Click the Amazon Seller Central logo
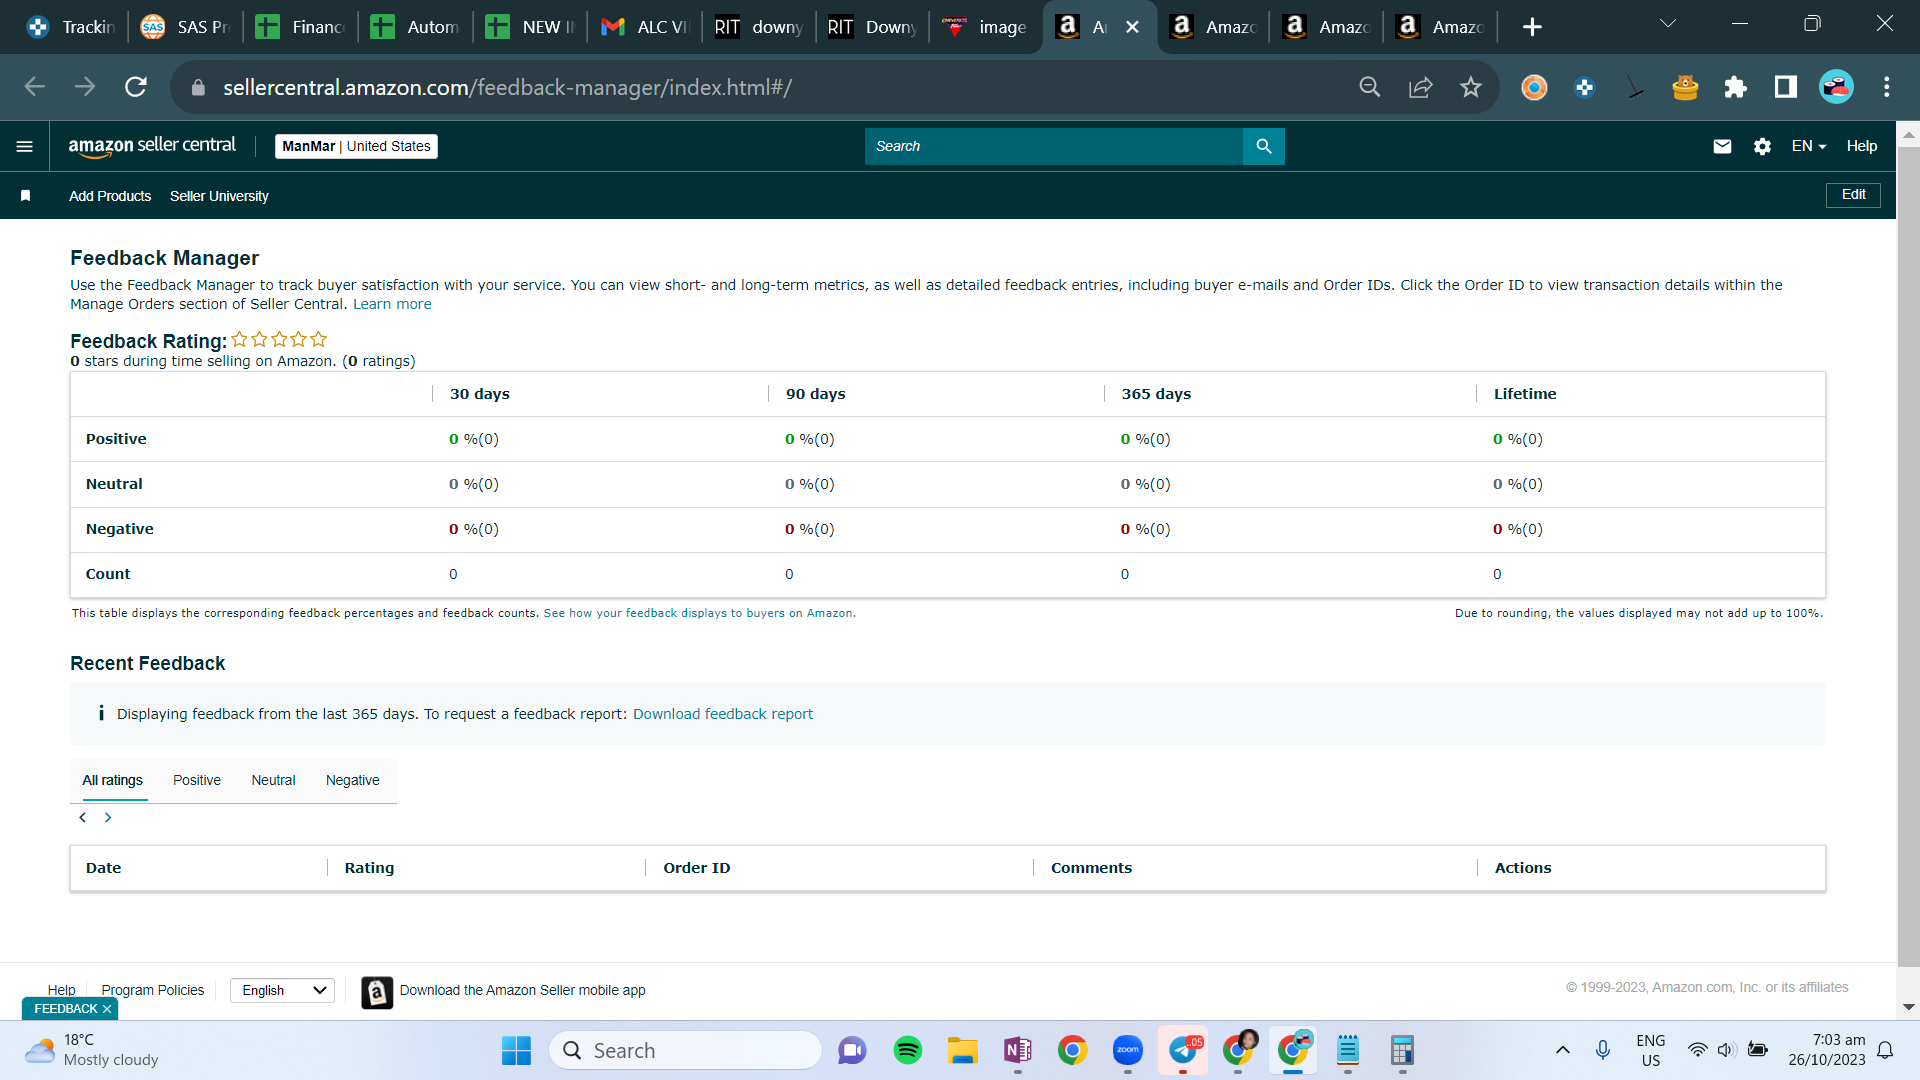Viewport: 1920px width, 1080px height. click(152, 146)
